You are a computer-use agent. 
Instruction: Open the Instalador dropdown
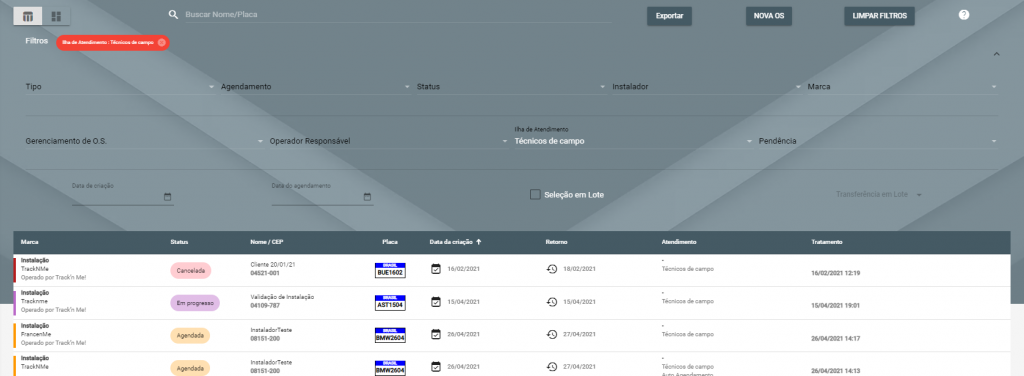(707, 87)
